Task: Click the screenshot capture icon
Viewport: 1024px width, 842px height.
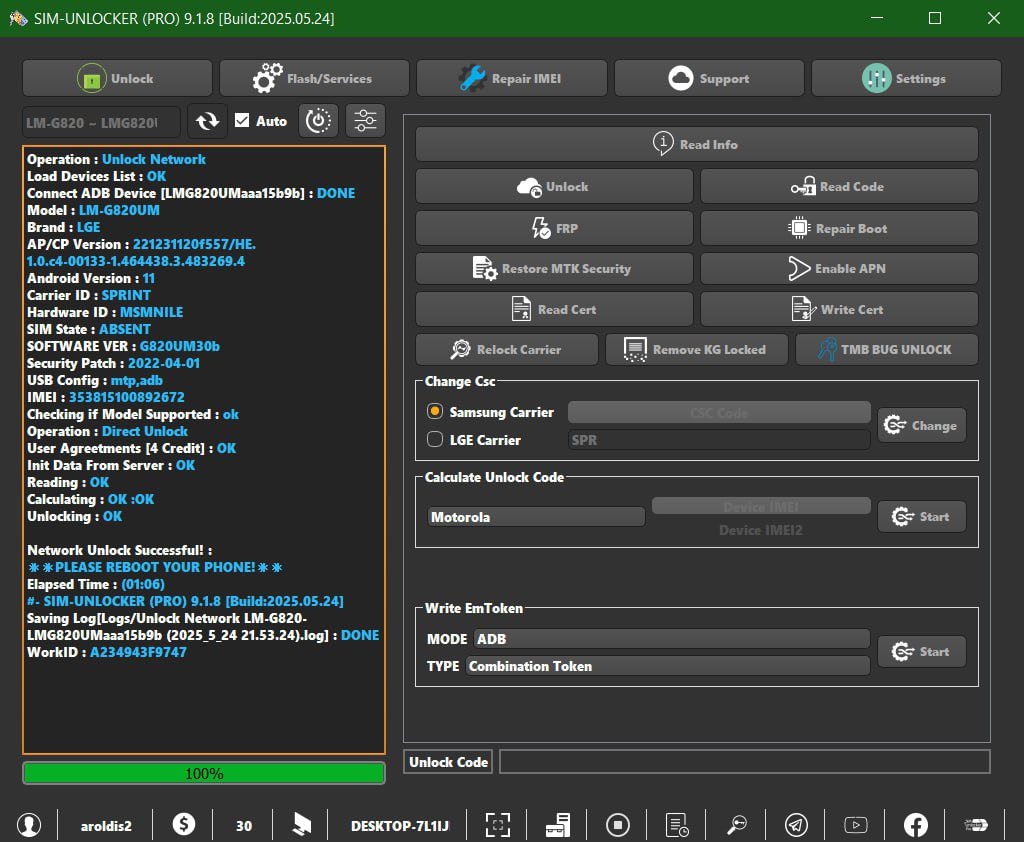Action: pyautogui.click(x=497, y=825)
